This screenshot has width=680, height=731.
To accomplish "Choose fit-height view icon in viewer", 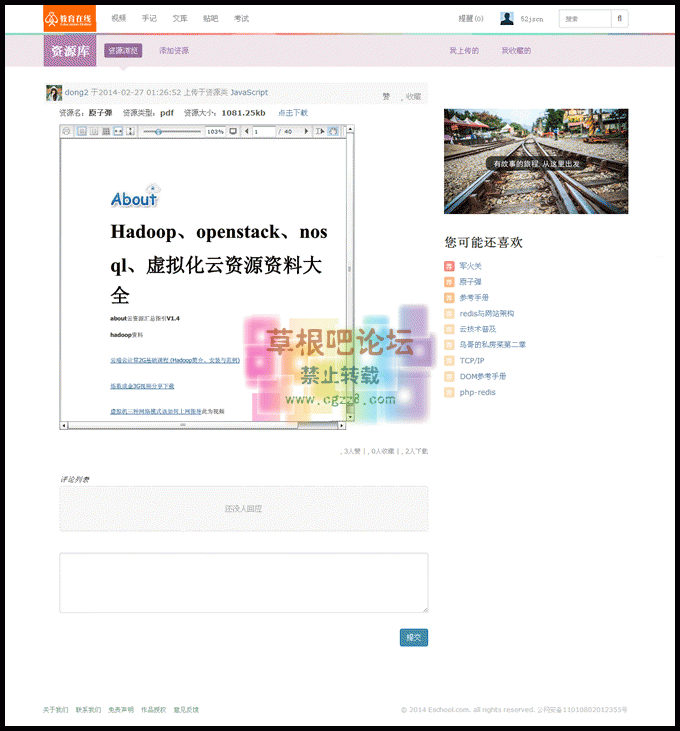I will pyautogui.click(x=131, y=131).
